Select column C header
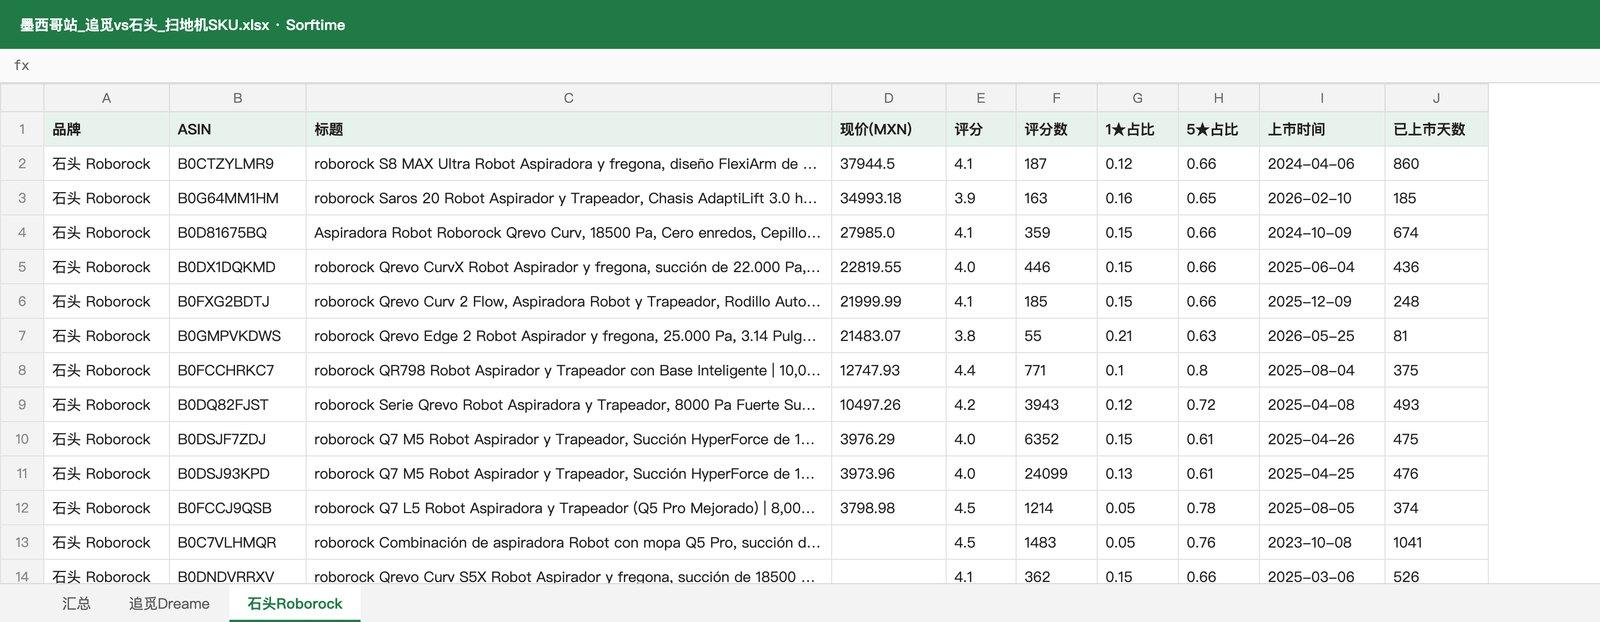This screenshot has height=622, width=1600. [568, 98]
